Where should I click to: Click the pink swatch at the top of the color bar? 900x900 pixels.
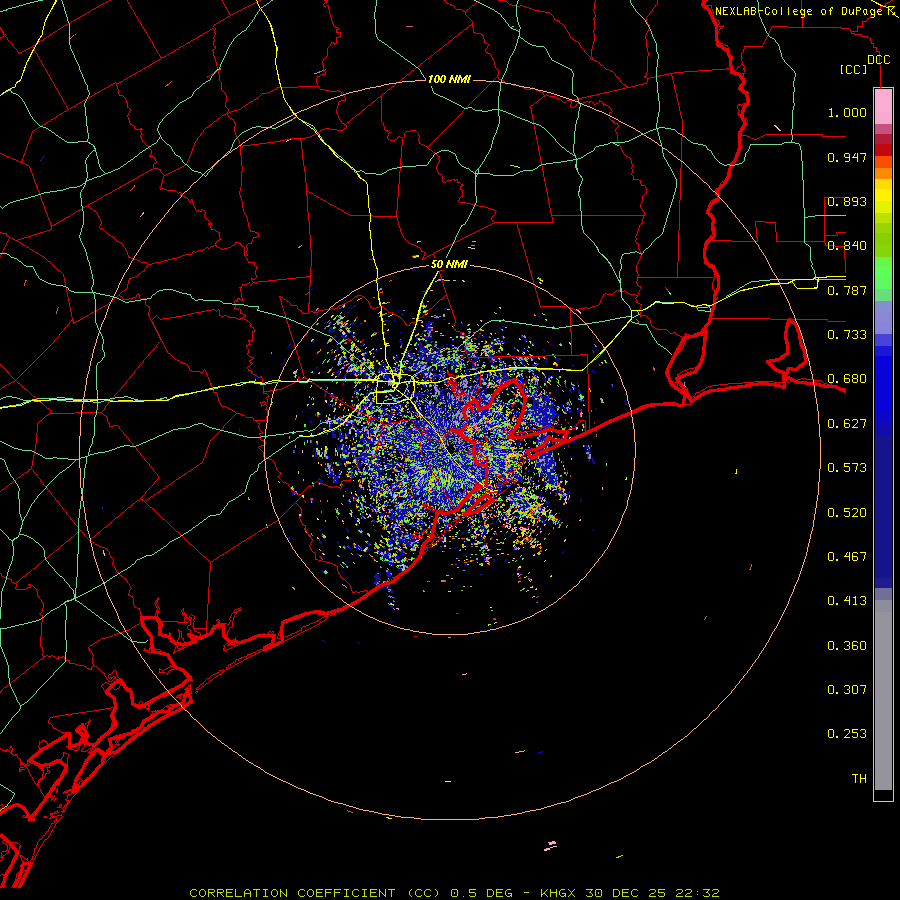pyautogui.click(x=883, y=106)
